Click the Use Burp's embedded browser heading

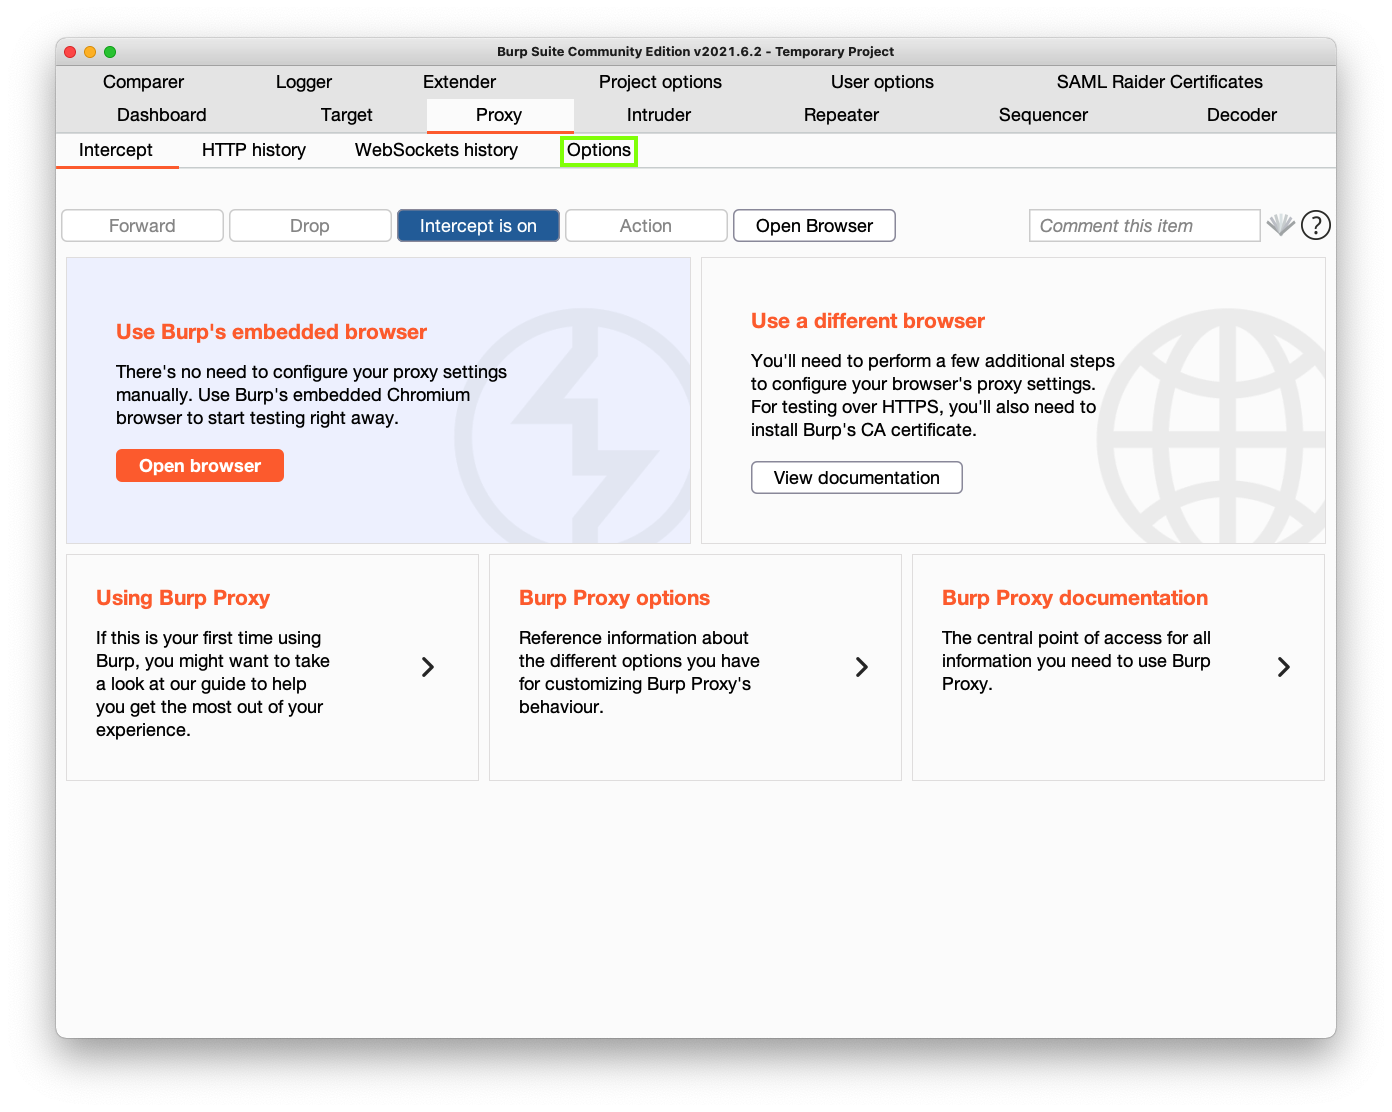click(271, 332)
